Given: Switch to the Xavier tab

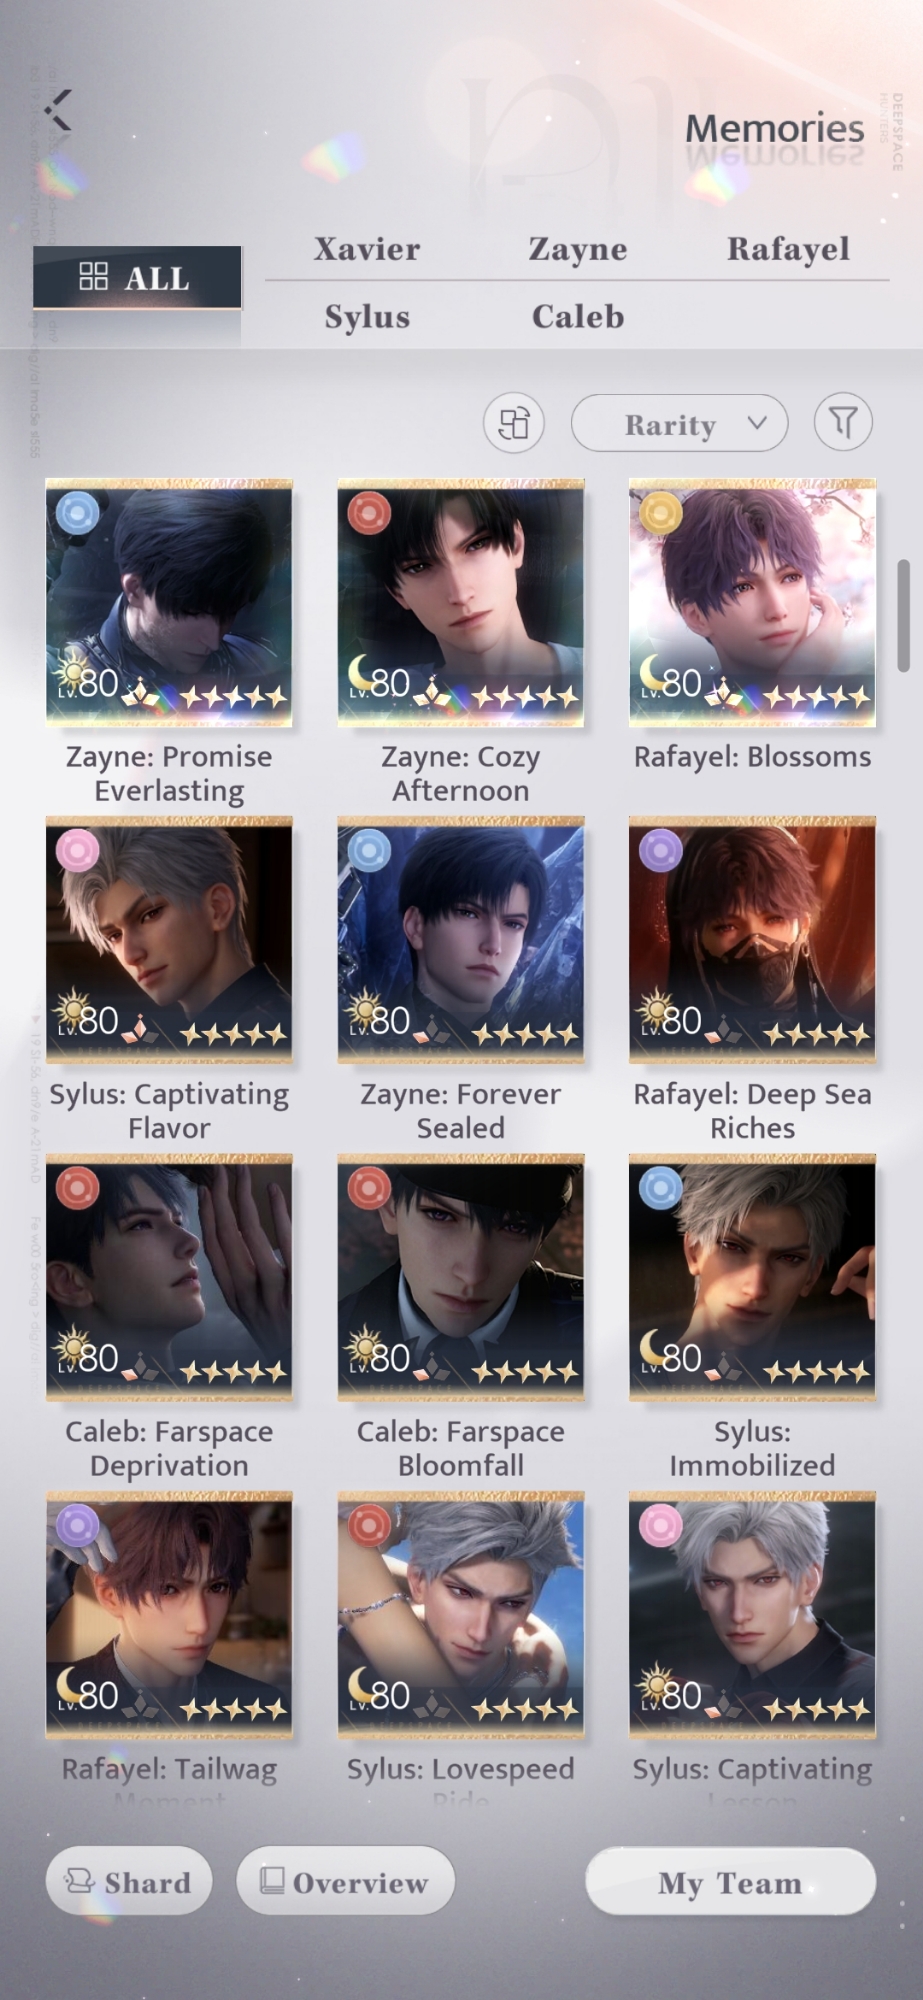Looking at the screenshot, I should pos(367,249).
